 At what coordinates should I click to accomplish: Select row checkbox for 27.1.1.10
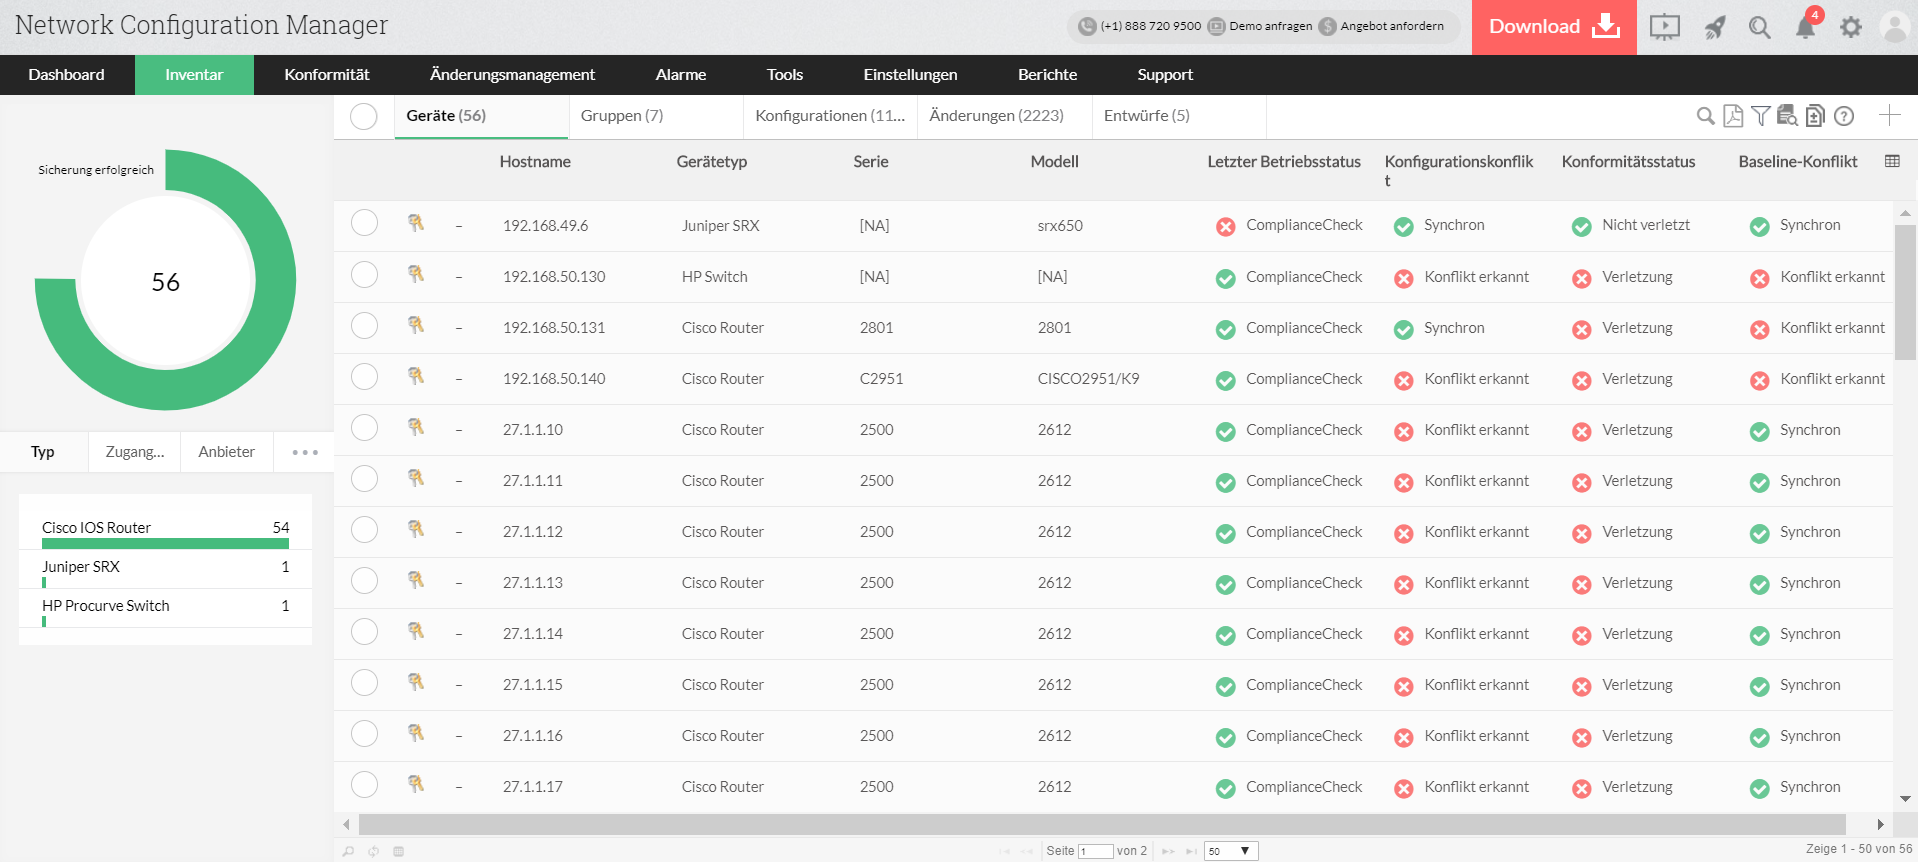(364, 427)
